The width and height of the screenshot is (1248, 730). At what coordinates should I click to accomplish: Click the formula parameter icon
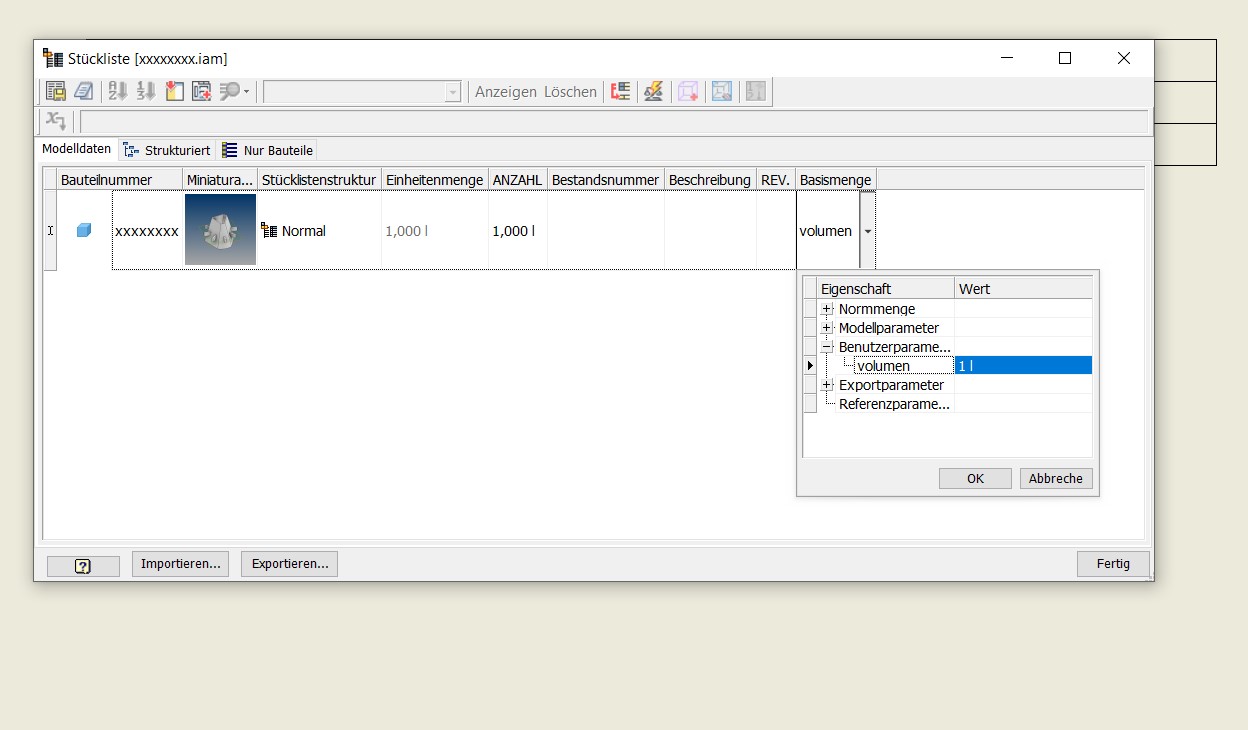[x=56, y=121]
